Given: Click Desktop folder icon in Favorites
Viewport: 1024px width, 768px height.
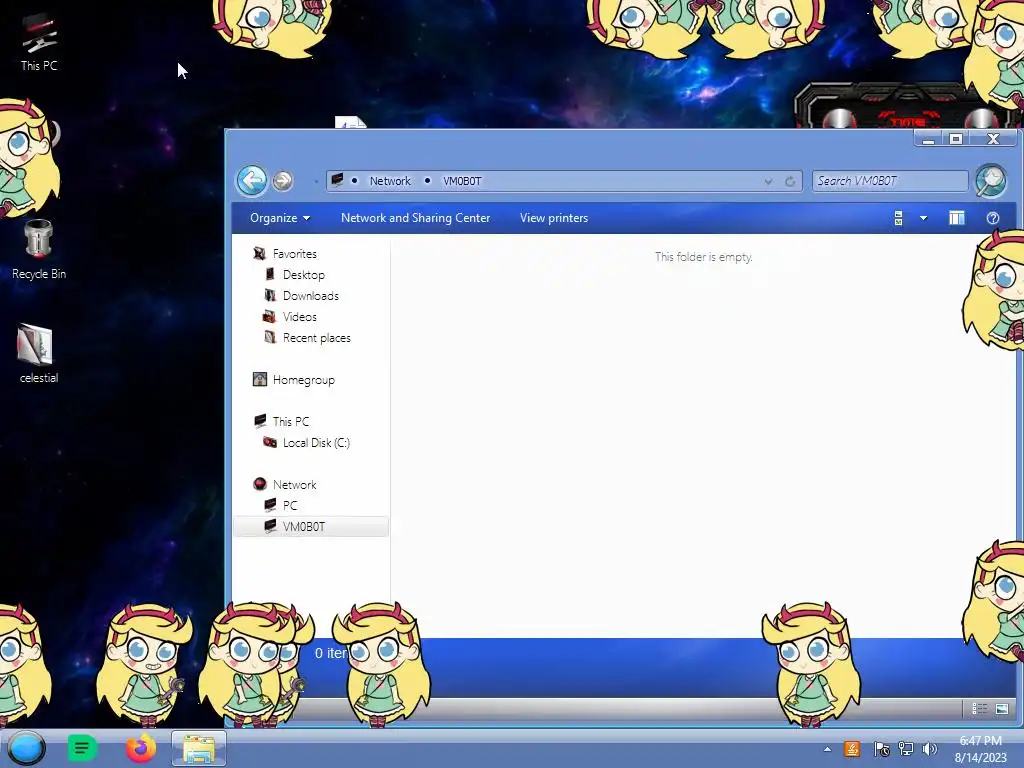Looking at the screenshot, I should pos(270,274).
